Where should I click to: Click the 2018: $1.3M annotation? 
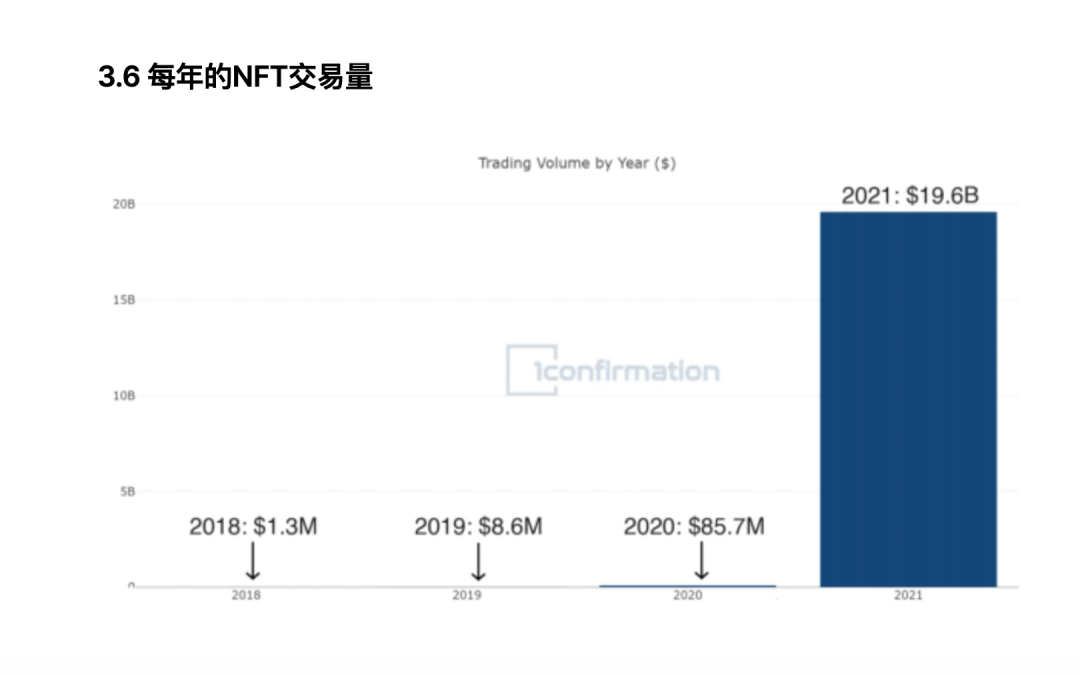click(253, 527)
